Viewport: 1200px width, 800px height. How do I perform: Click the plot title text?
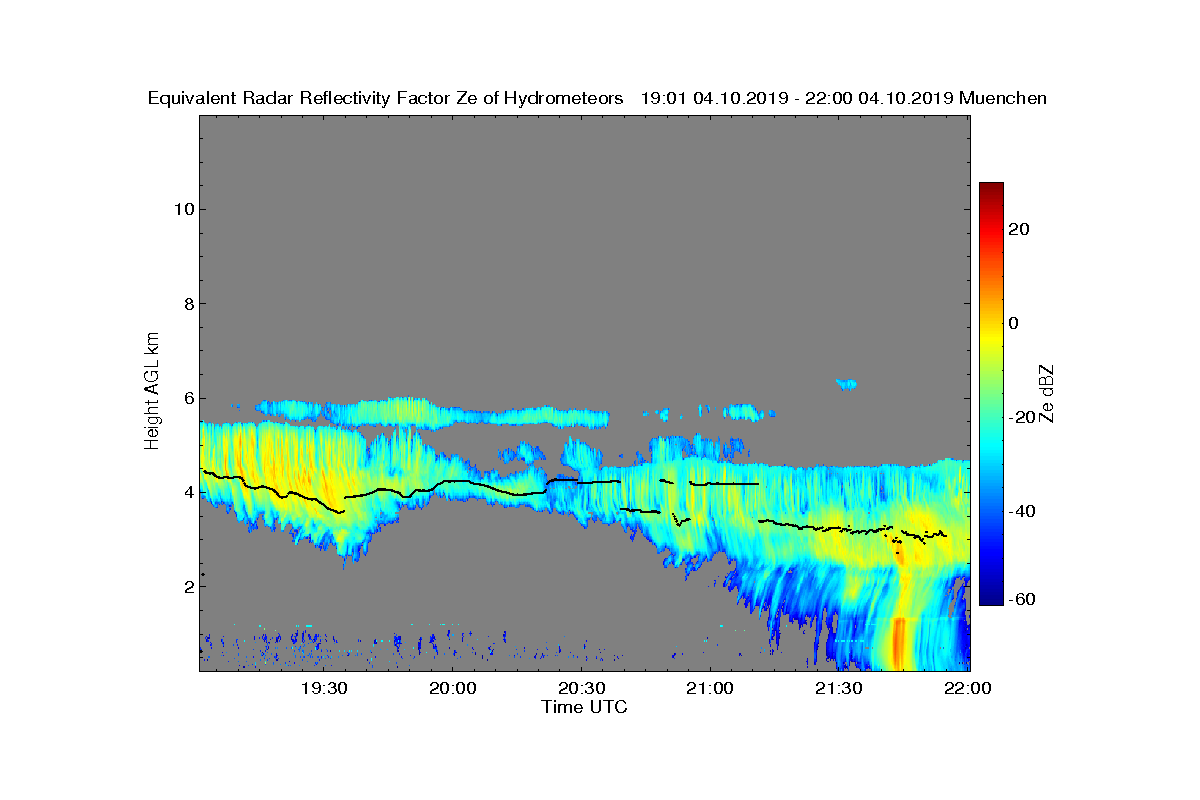[597, 98]
